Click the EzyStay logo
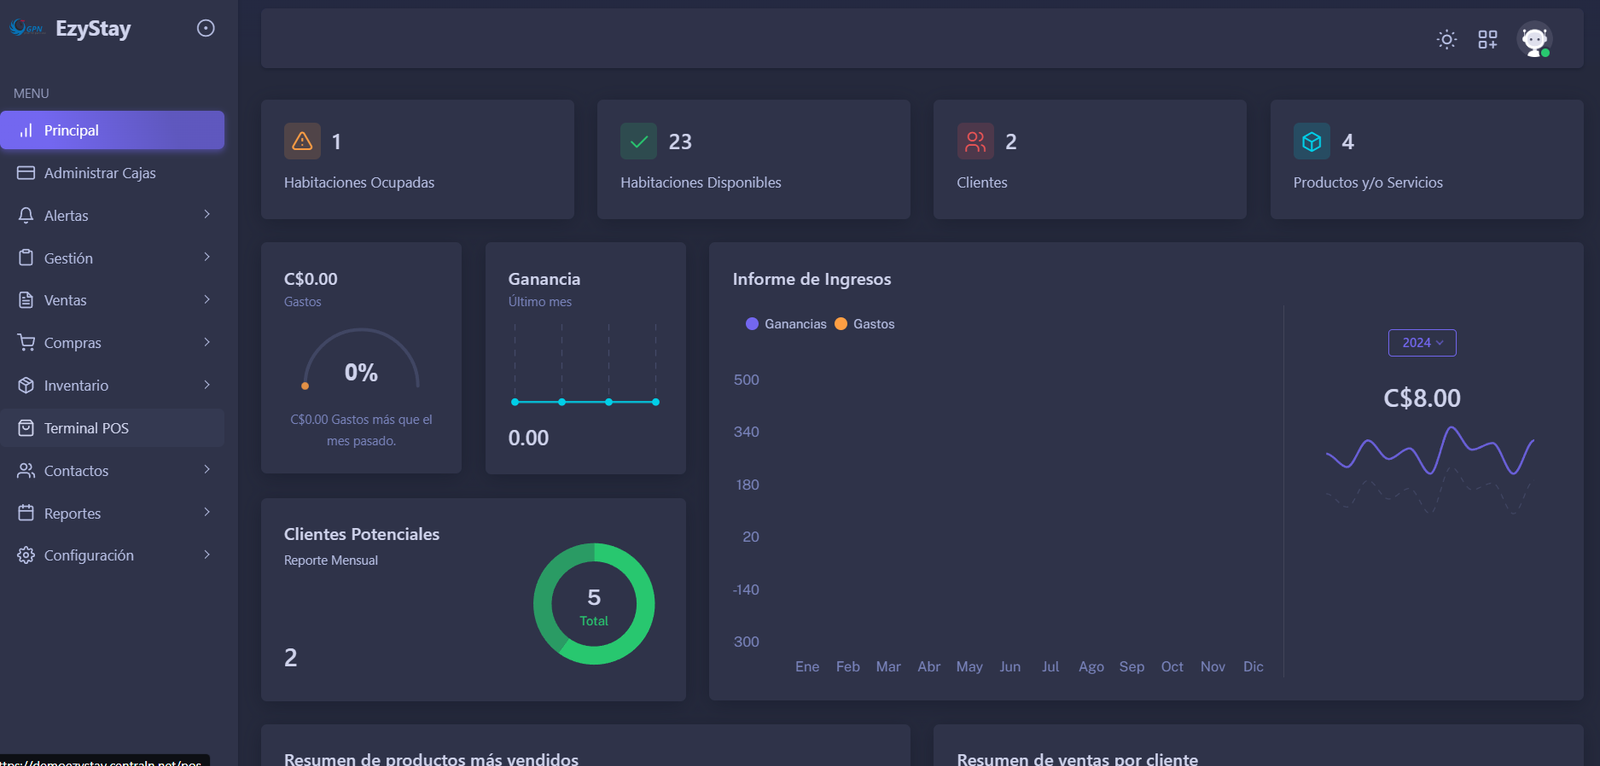 point(71,29)
